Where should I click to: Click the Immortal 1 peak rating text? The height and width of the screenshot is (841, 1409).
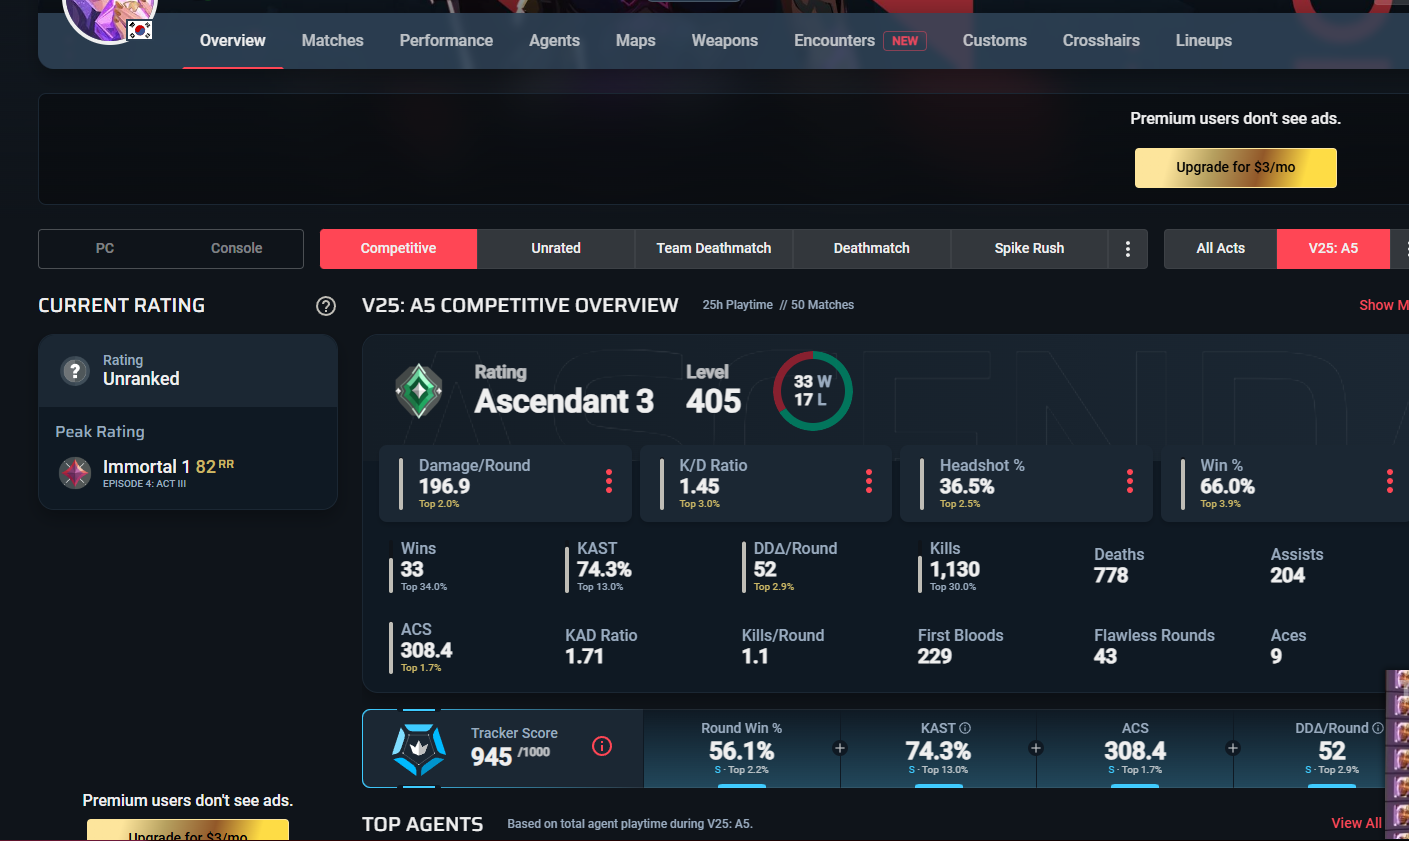point(147,467)
